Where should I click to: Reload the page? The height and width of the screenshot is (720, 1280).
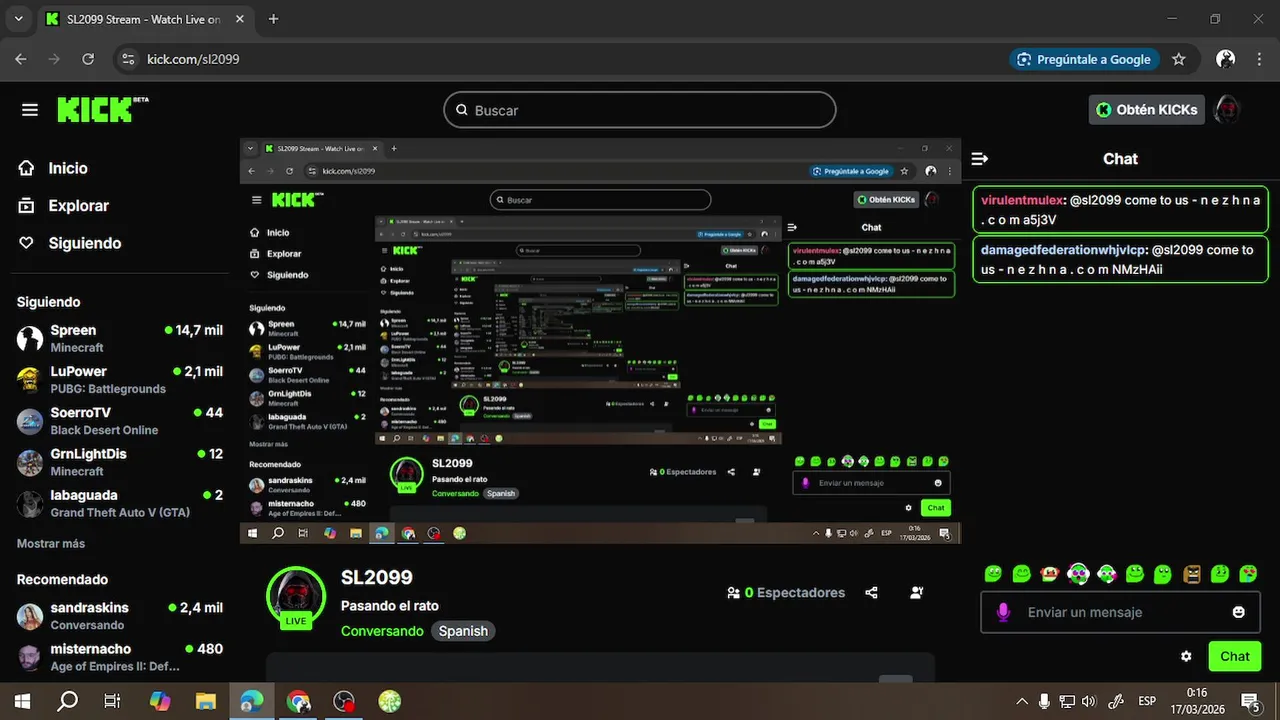(88, 59)
